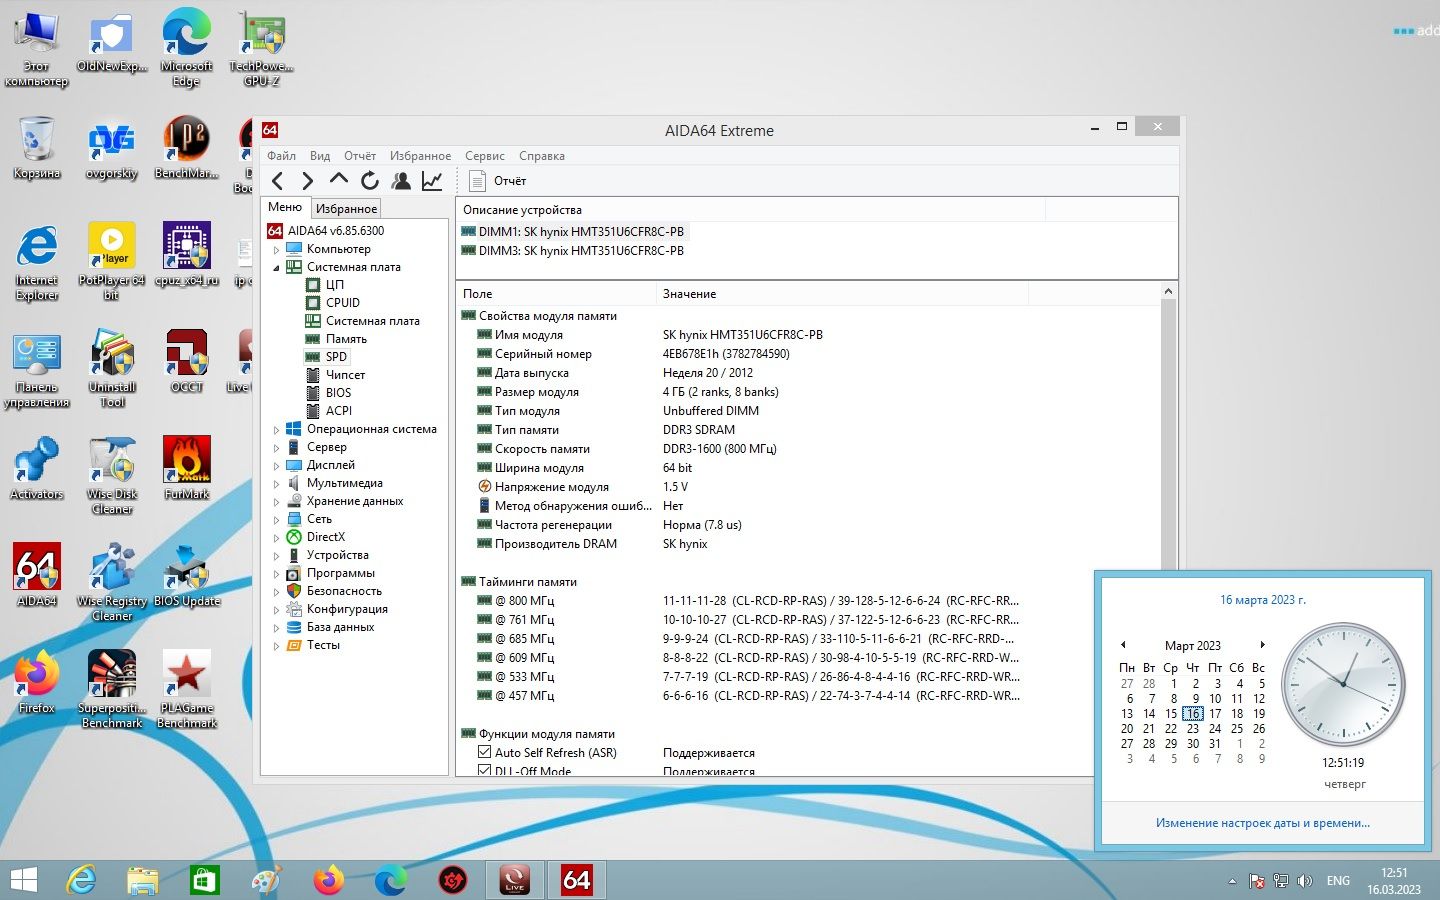Launch Superposition Benchmark shortcut
This screenshot has width=1440, height=900.
coord(112,688)
